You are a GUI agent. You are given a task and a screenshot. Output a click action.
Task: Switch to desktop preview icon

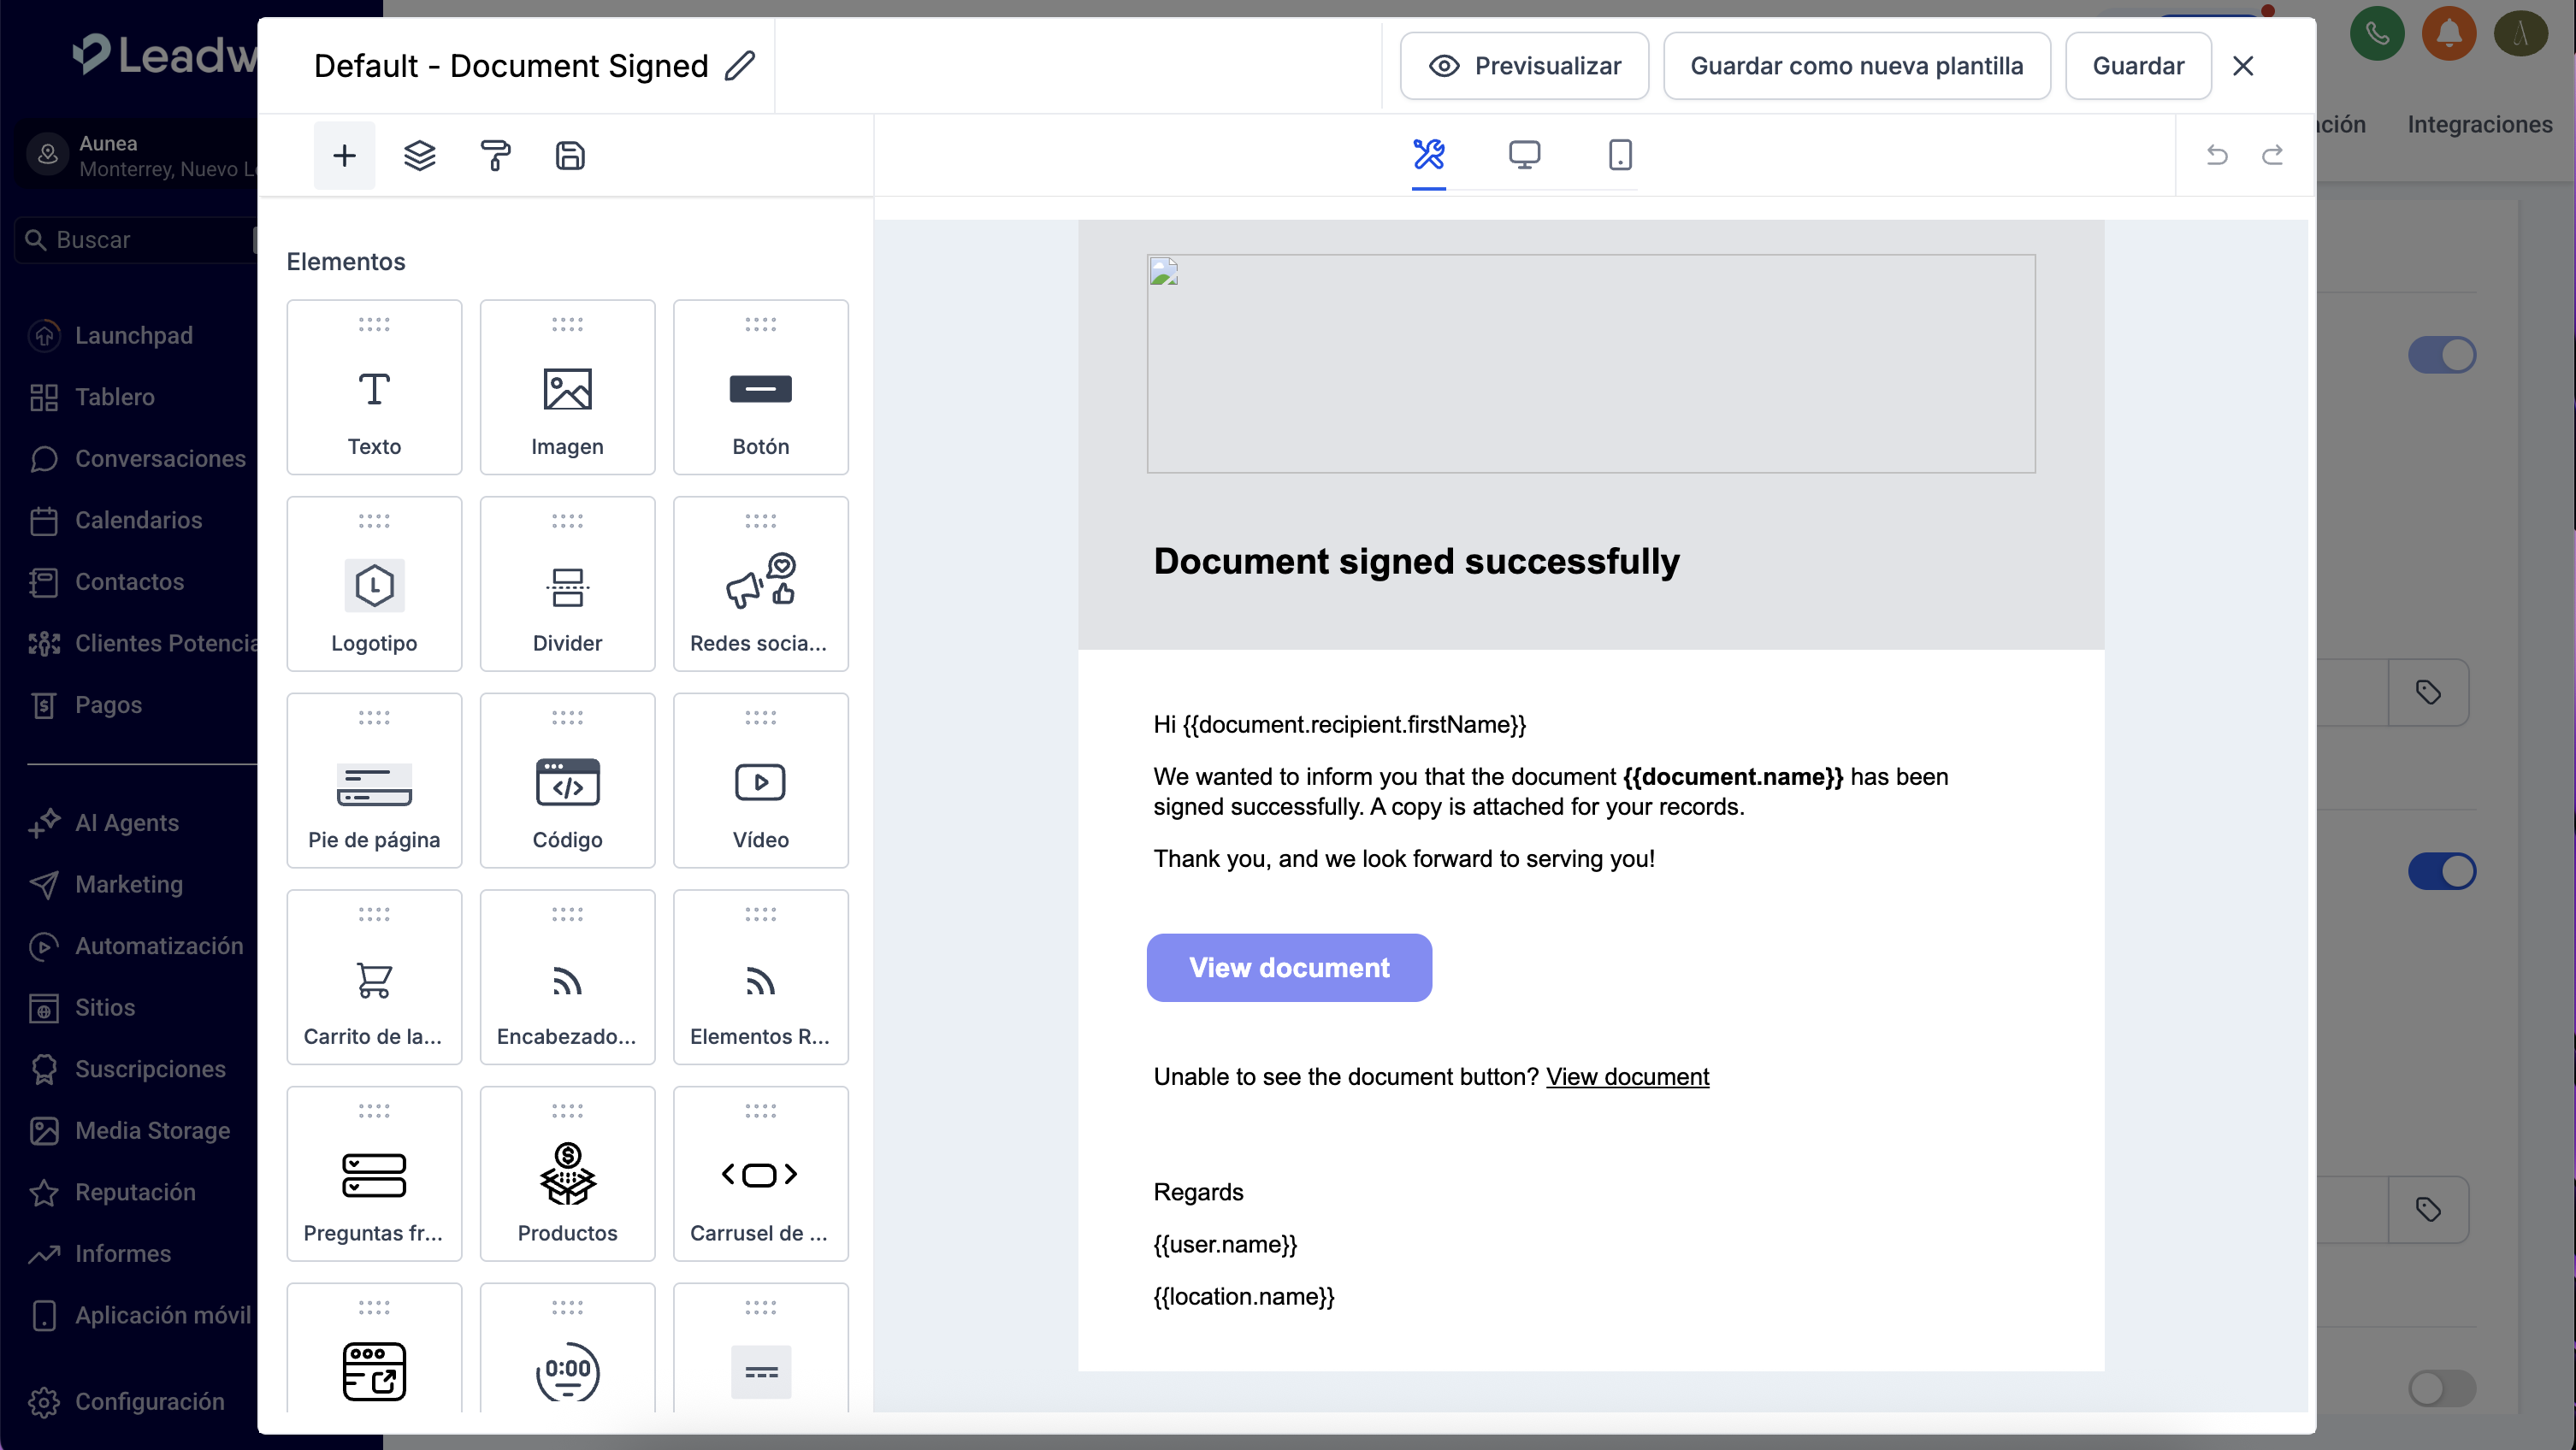[1524, 155]
